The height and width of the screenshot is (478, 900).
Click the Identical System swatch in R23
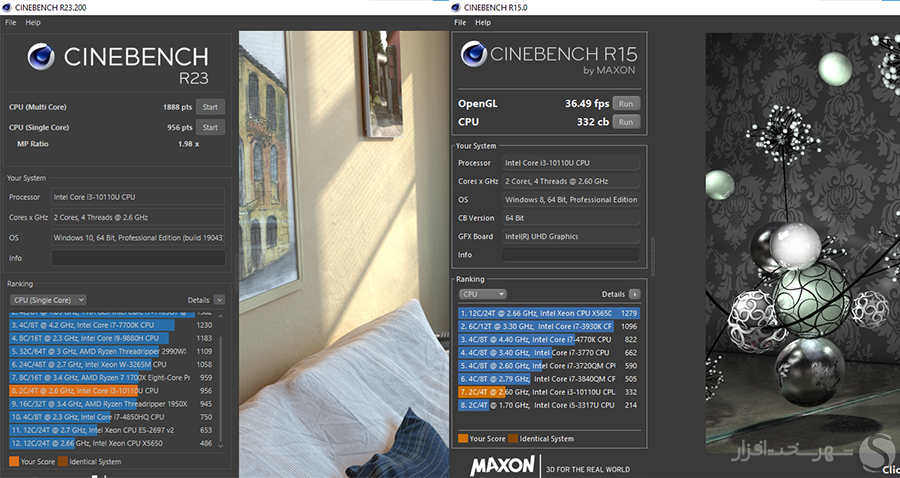pos(63,461)
